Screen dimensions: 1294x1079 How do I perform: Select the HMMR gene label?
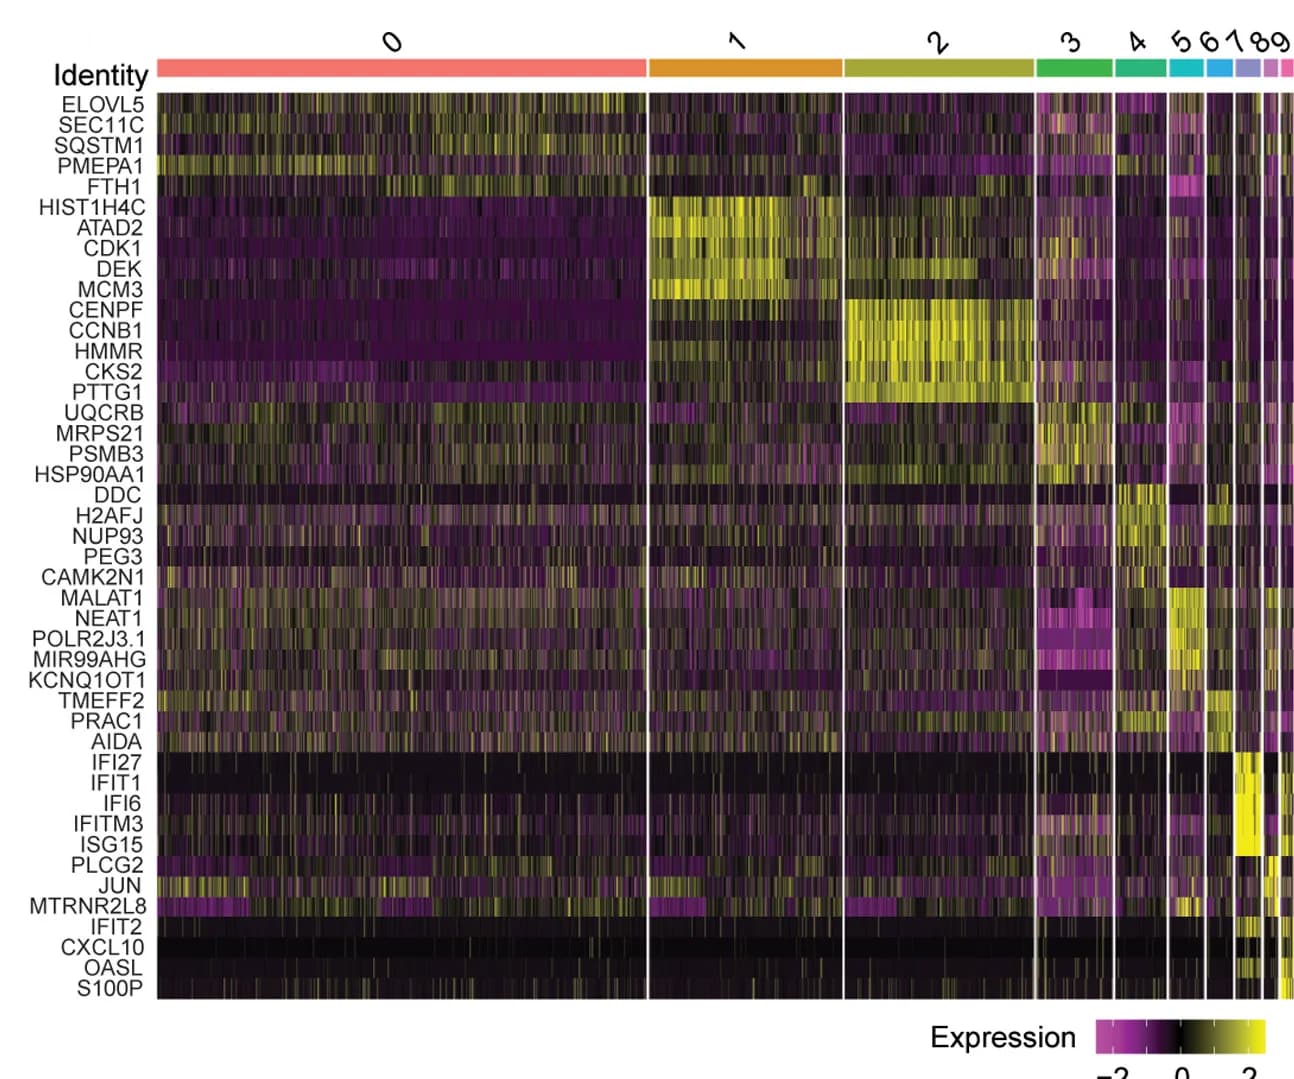(x=108, y=351)
